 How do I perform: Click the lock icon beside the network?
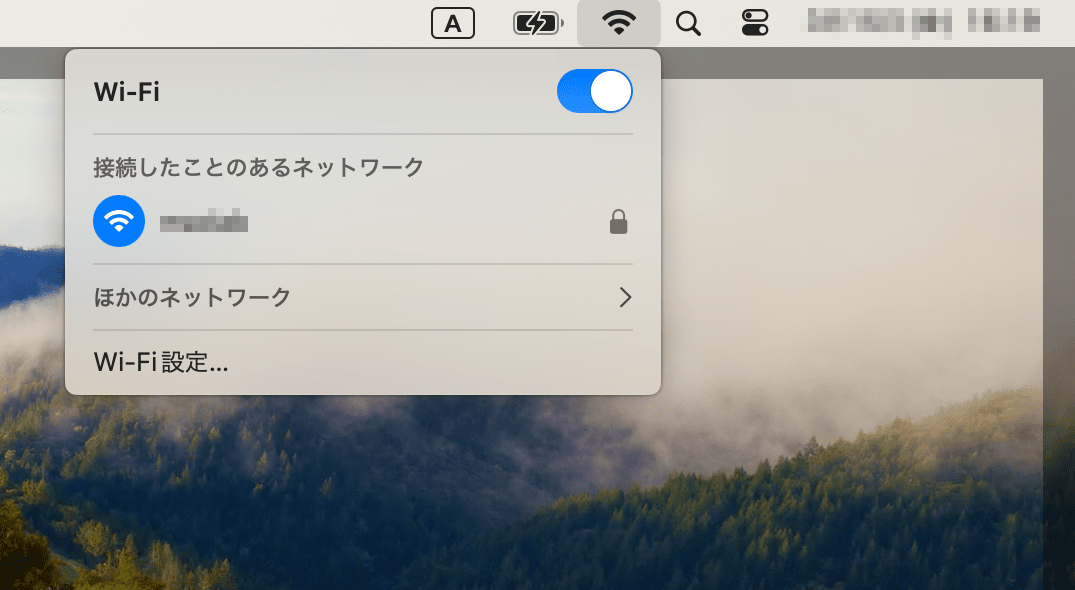click(618, 221)
